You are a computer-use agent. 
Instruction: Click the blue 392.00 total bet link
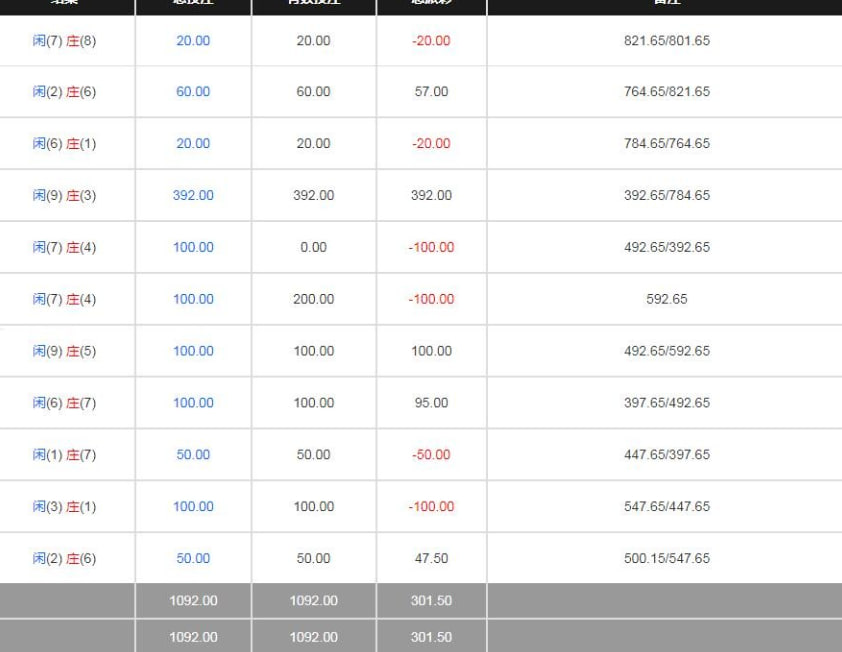coord(193,196)
